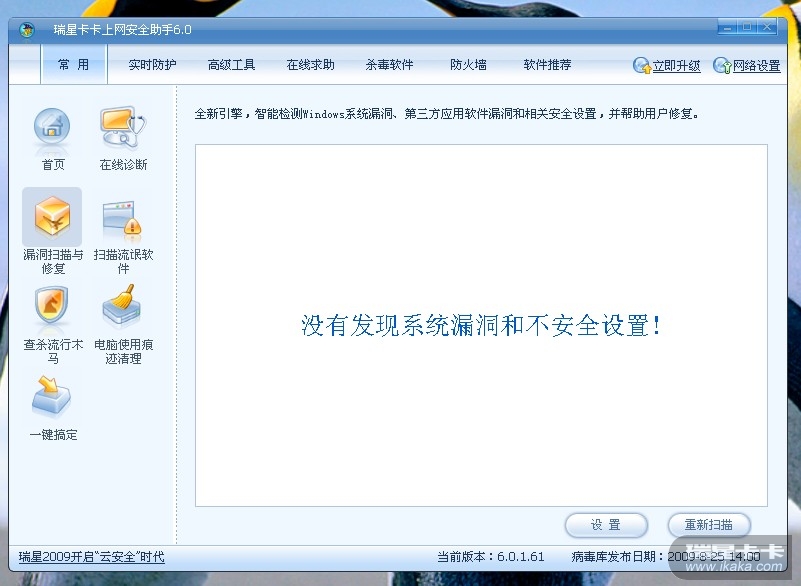Maximize the Rising Kaka window

coord(747,27)
